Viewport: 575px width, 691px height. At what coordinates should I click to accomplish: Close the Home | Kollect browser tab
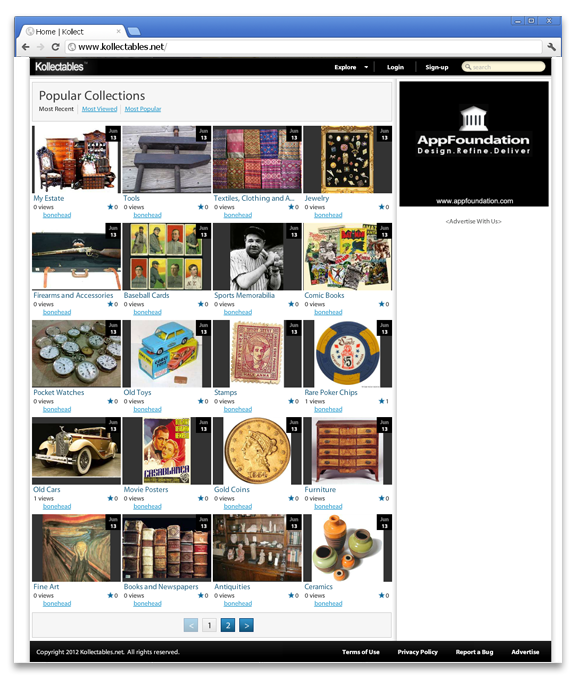pyautogui.click(x=119, y=31)
